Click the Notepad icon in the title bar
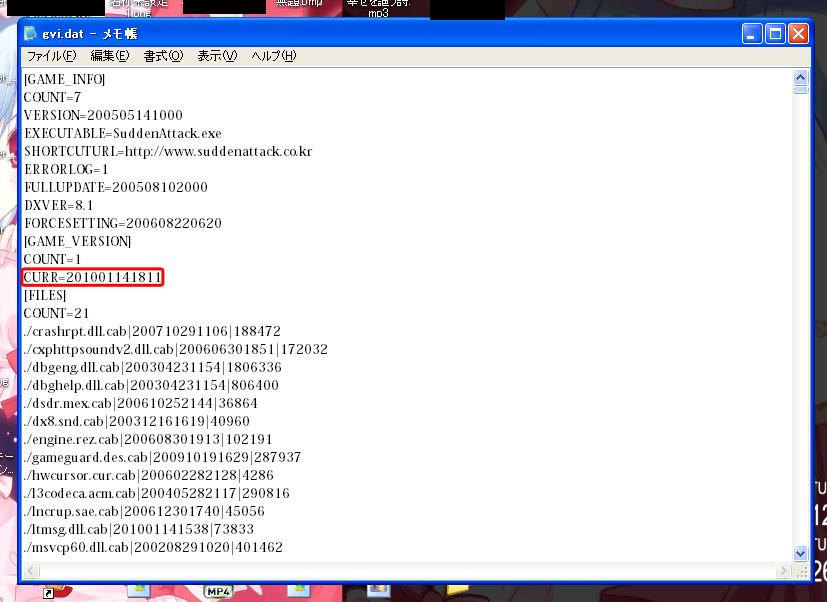The image size is (827, 602). click(x=31, y=34)
